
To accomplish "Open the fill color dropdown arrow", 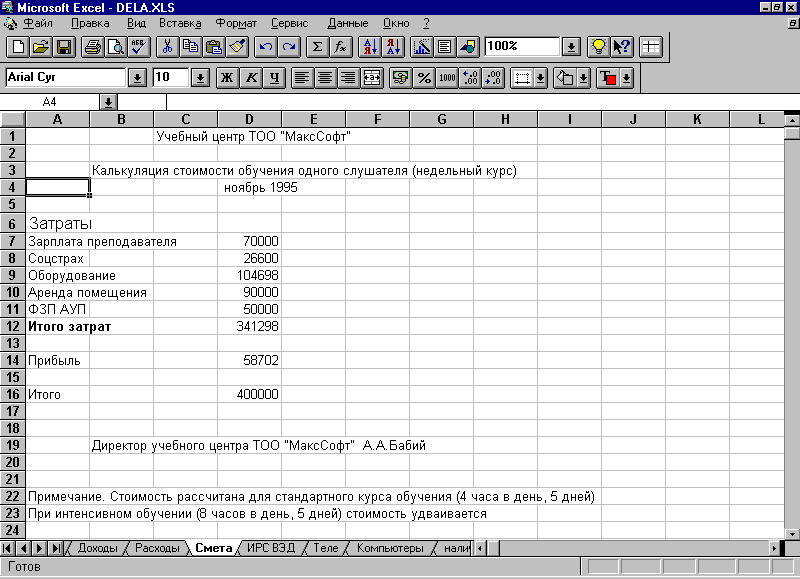I will tap(584, 78).
